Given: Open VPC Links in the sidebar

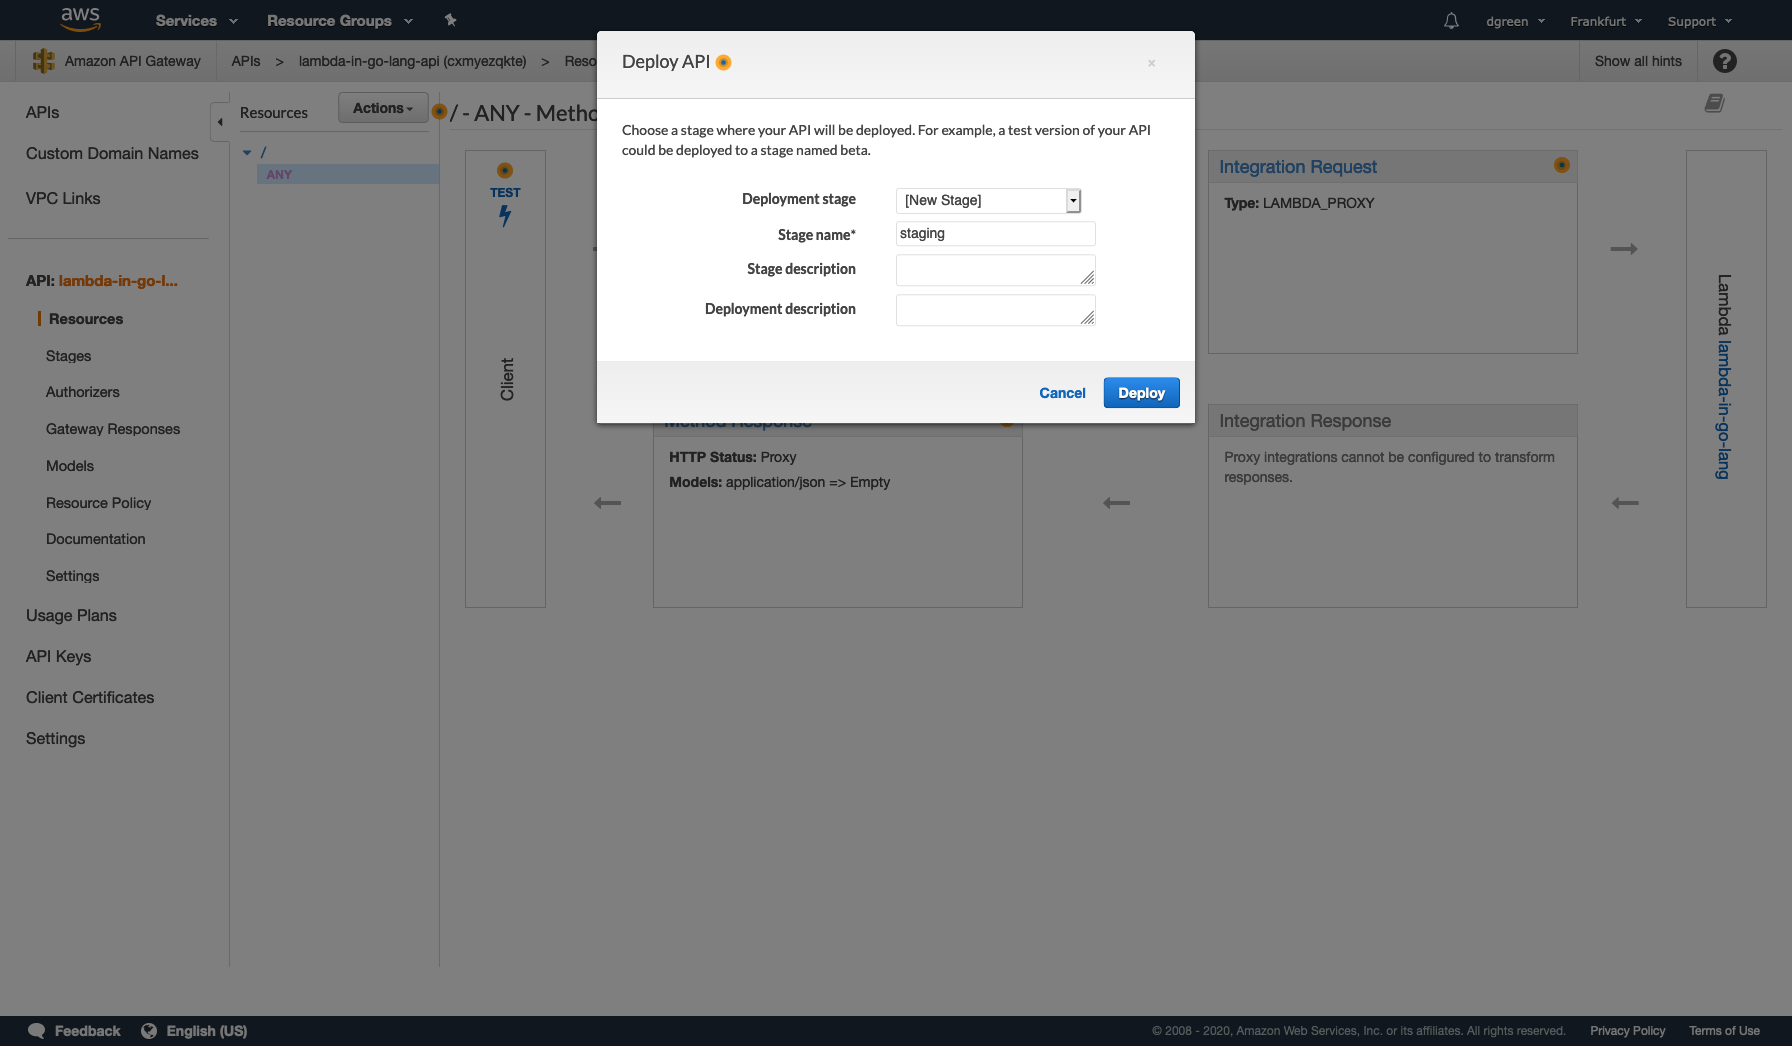Looking at the screenshot, I should click(63, 198).
